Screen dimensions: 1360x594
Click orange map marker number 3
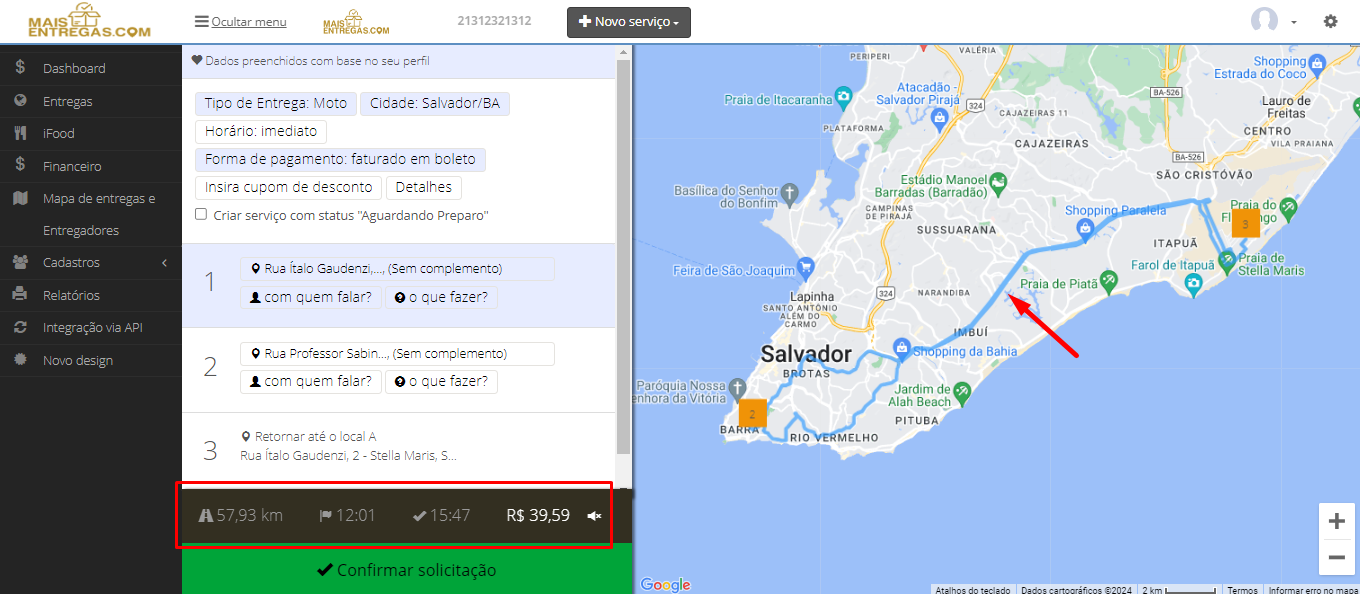tap(1245, 224)
